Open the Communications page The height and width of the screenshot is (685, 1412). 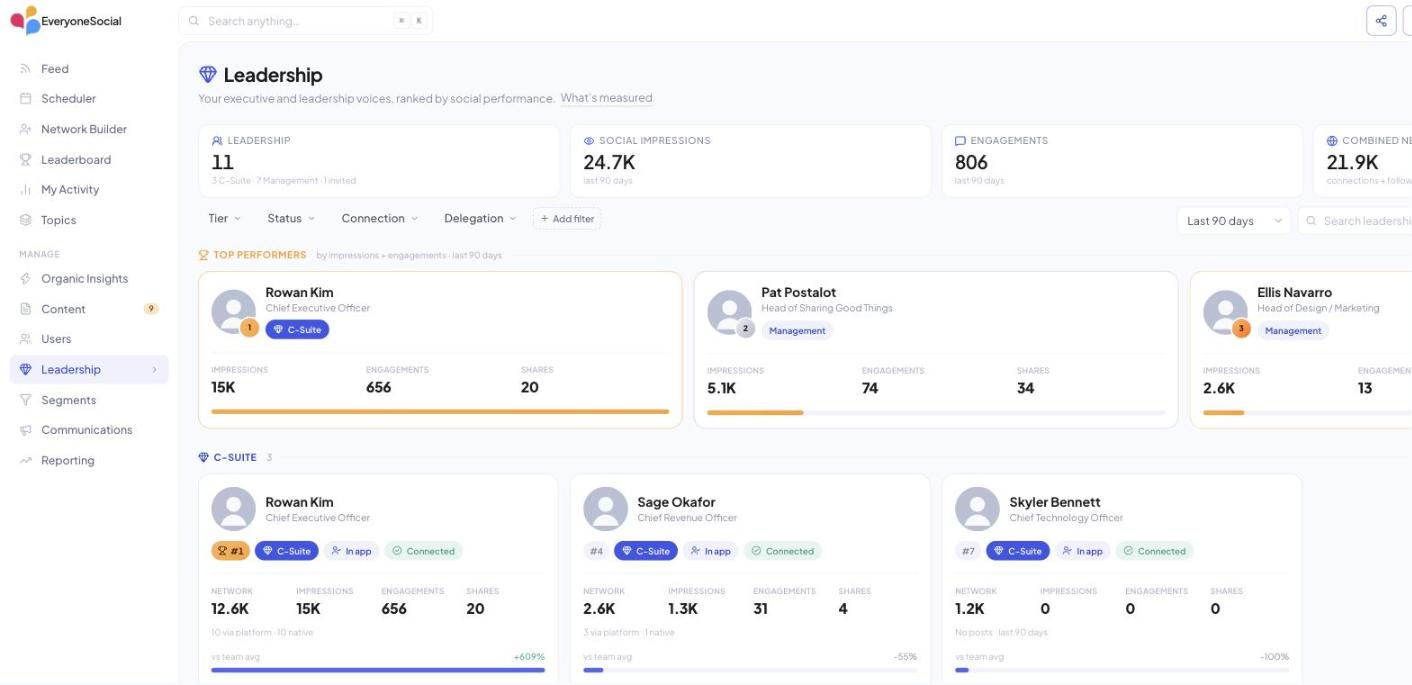[x=88, y=430]
